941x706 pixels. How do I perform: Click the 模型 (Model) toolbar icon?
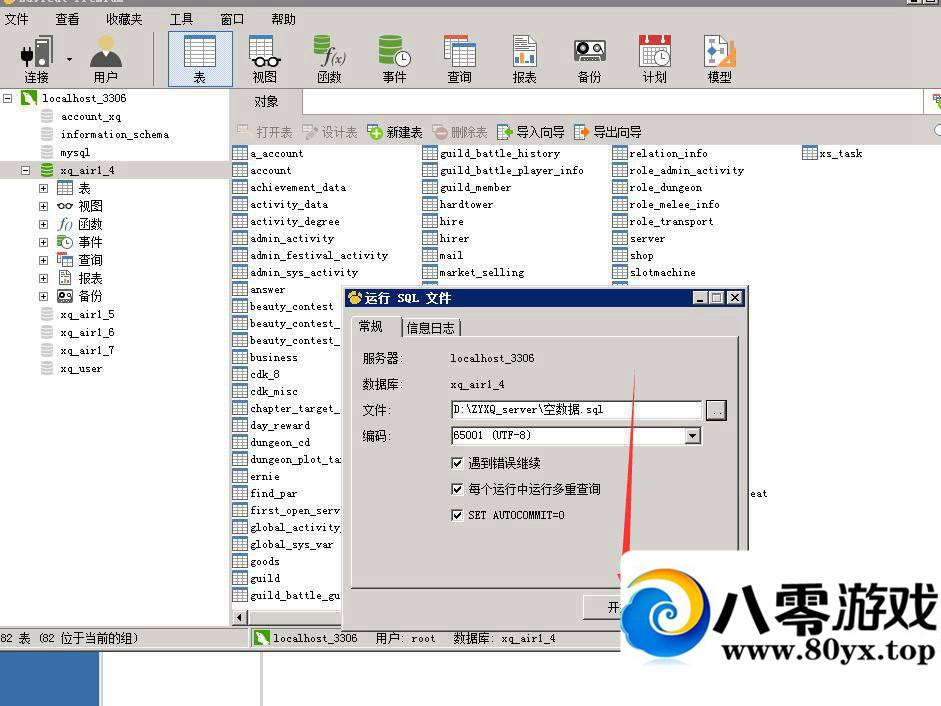(x=720, y=59)
